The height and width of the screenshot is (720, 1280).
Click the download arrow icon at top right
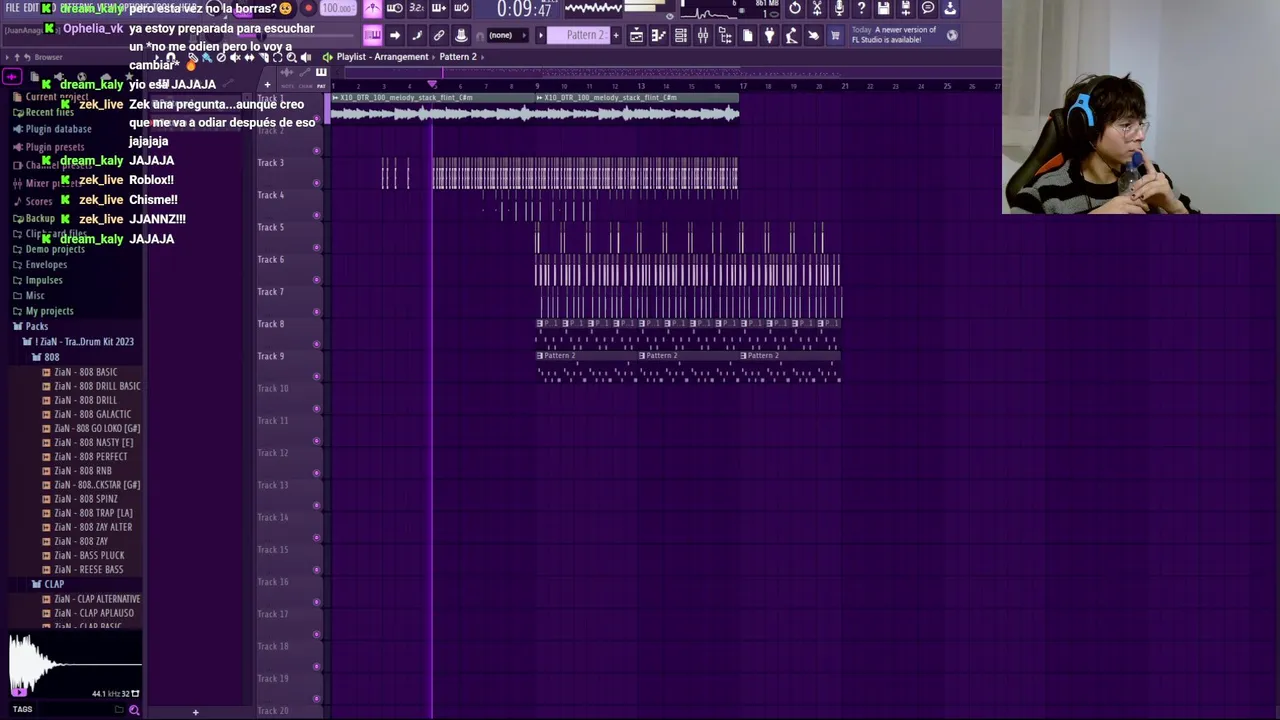[x=950, y=8]
